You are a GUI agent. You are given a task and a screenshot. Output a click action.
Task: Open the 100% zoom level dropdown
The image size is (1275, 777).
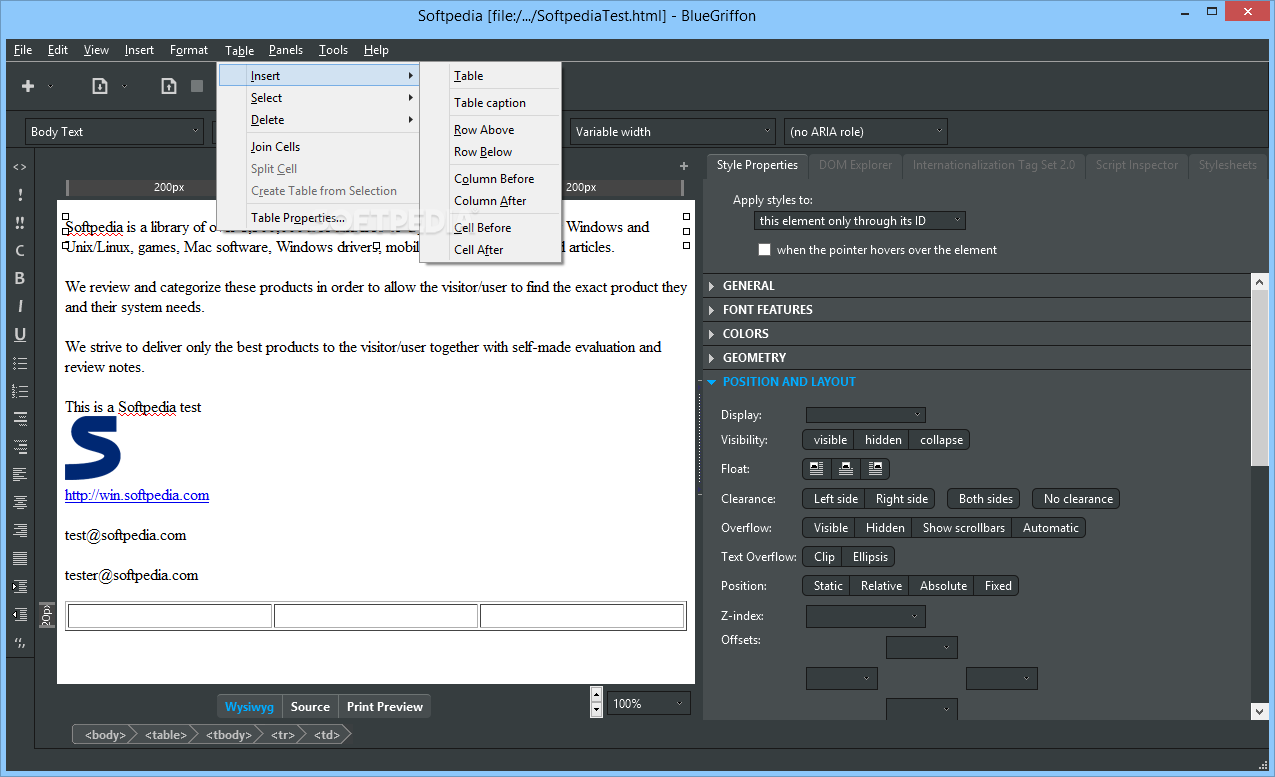pyautogui.click(x=649, y=704)
